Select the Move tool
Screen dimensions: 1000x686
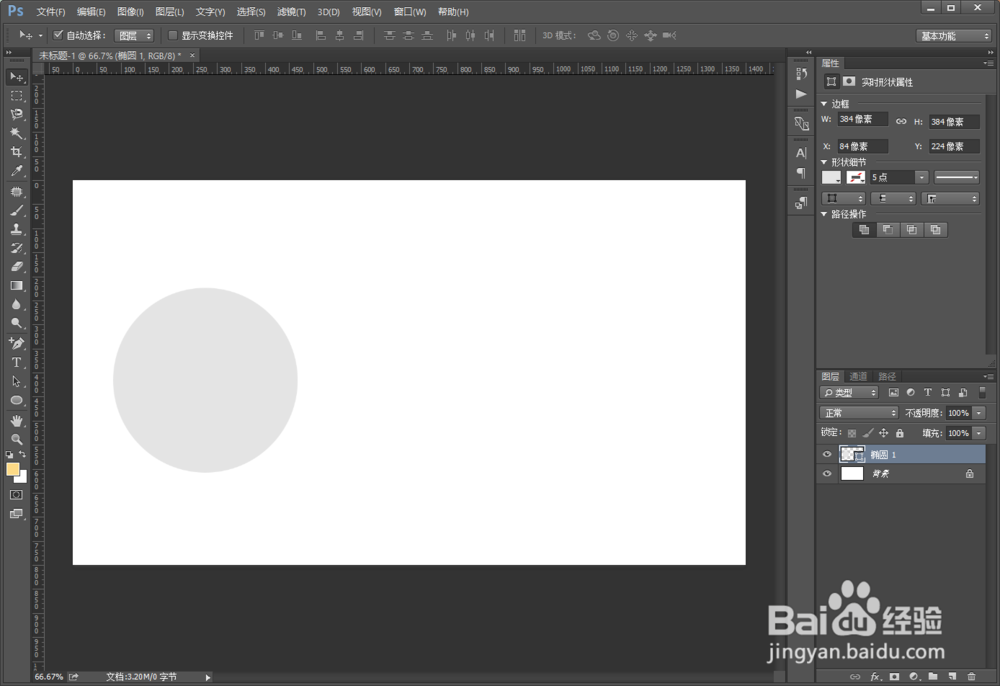point(17,77)
